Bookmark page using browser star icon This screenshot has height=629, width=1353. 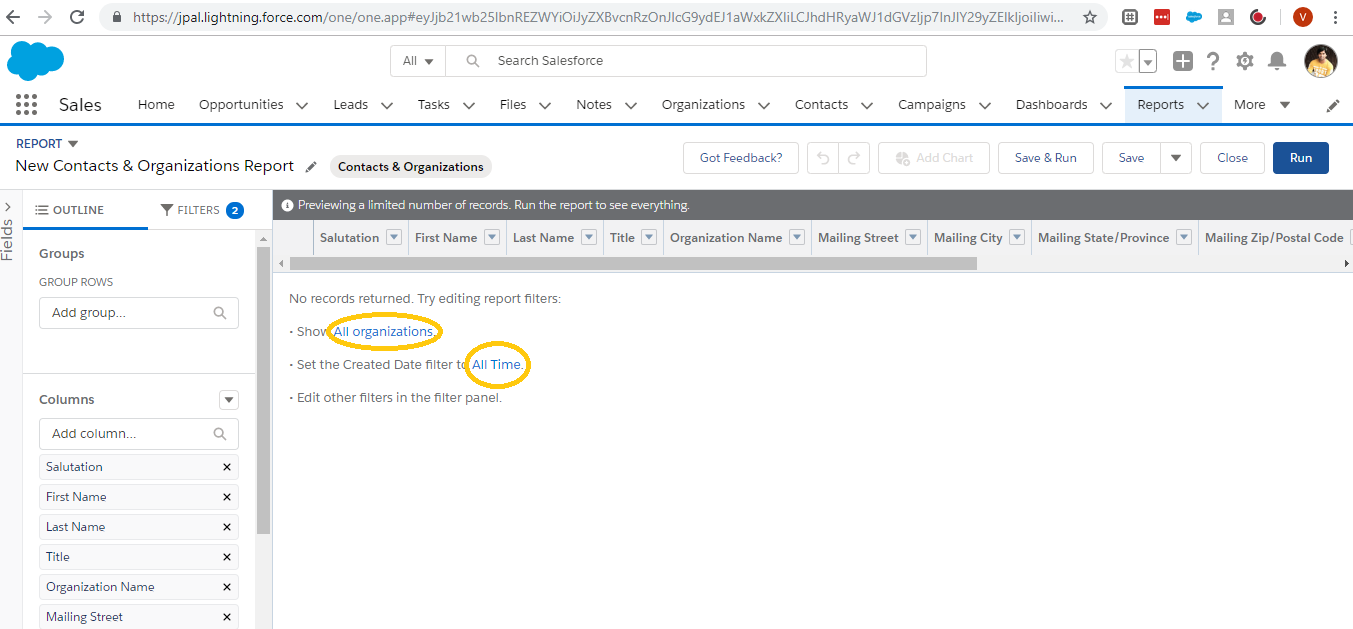tap(1090, 17)
